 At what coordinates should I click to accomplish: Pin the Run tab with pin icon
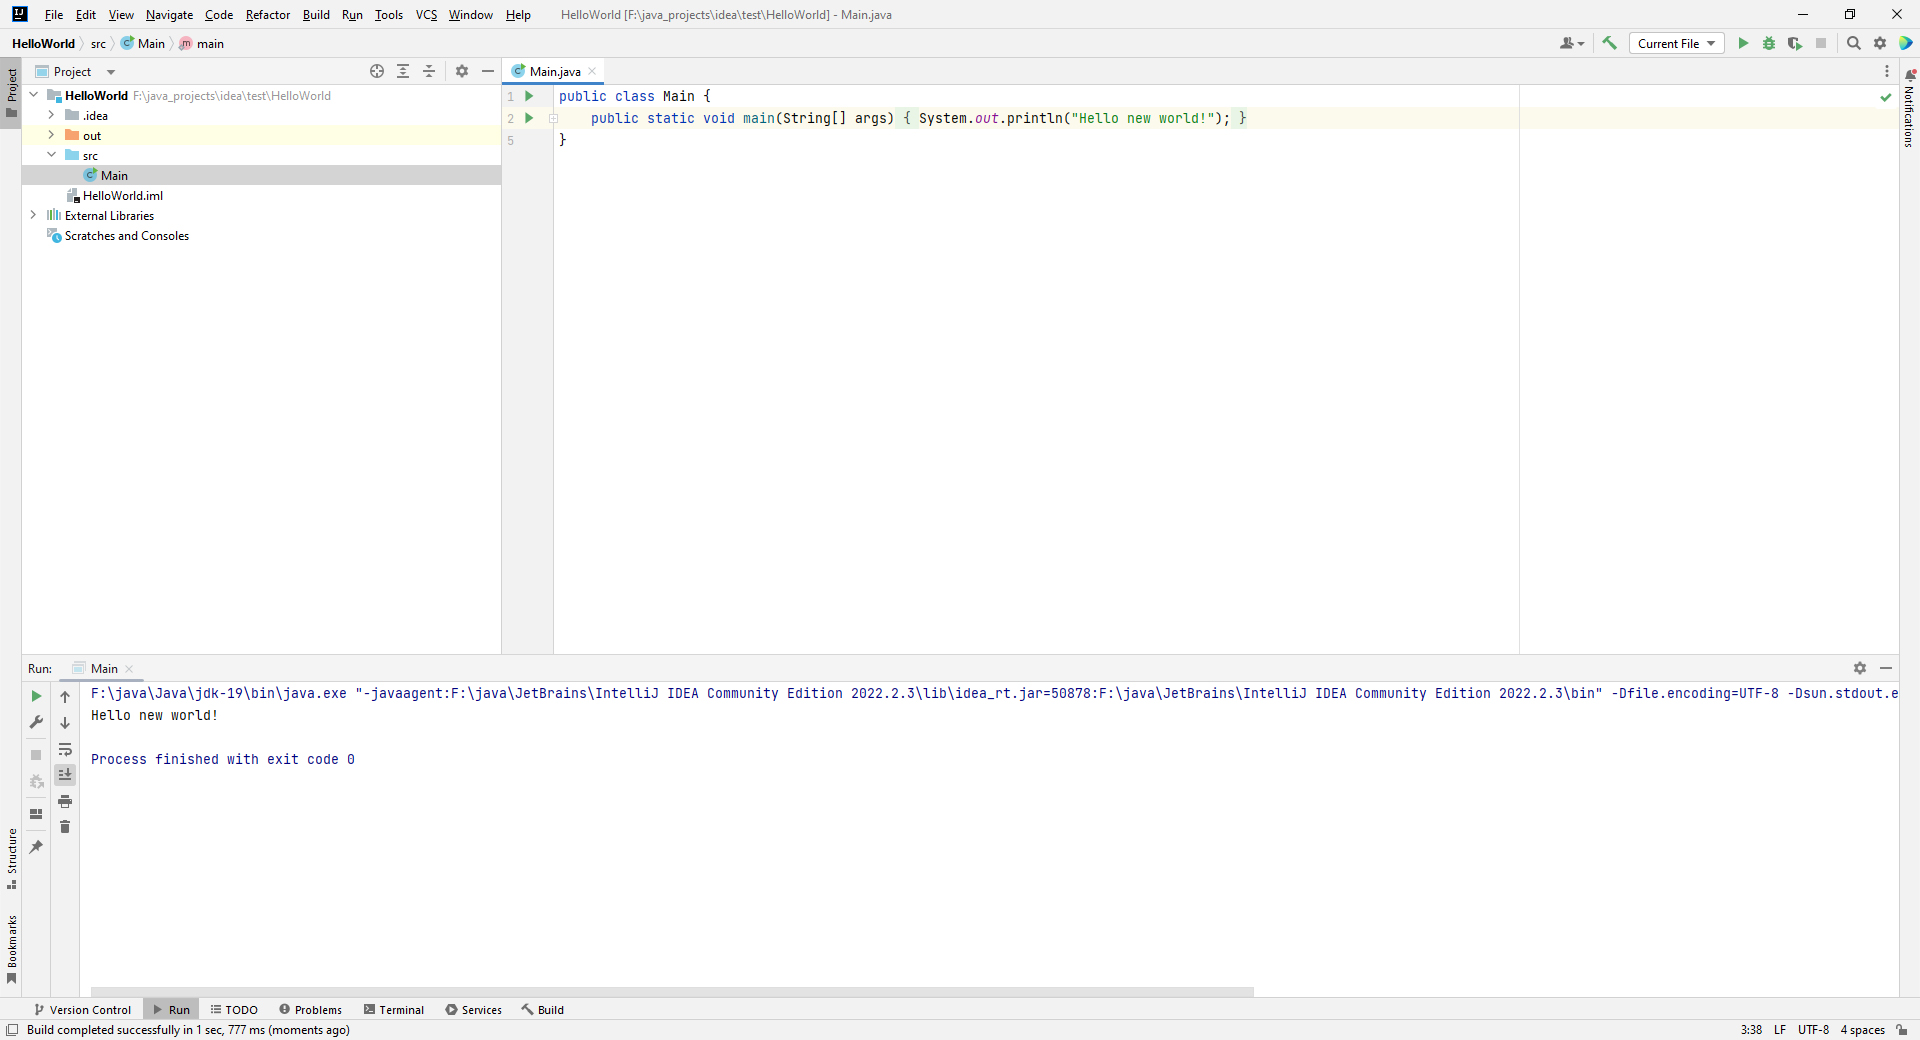click(x=36, y=847)
